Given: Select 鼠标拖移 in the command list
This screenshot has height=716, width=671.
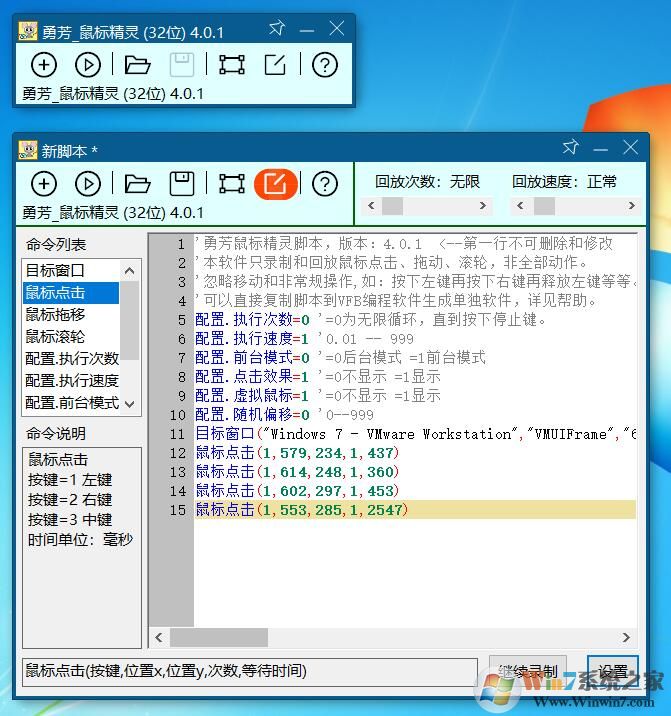Looking at the screenshot, I should (x=71, y=315).
